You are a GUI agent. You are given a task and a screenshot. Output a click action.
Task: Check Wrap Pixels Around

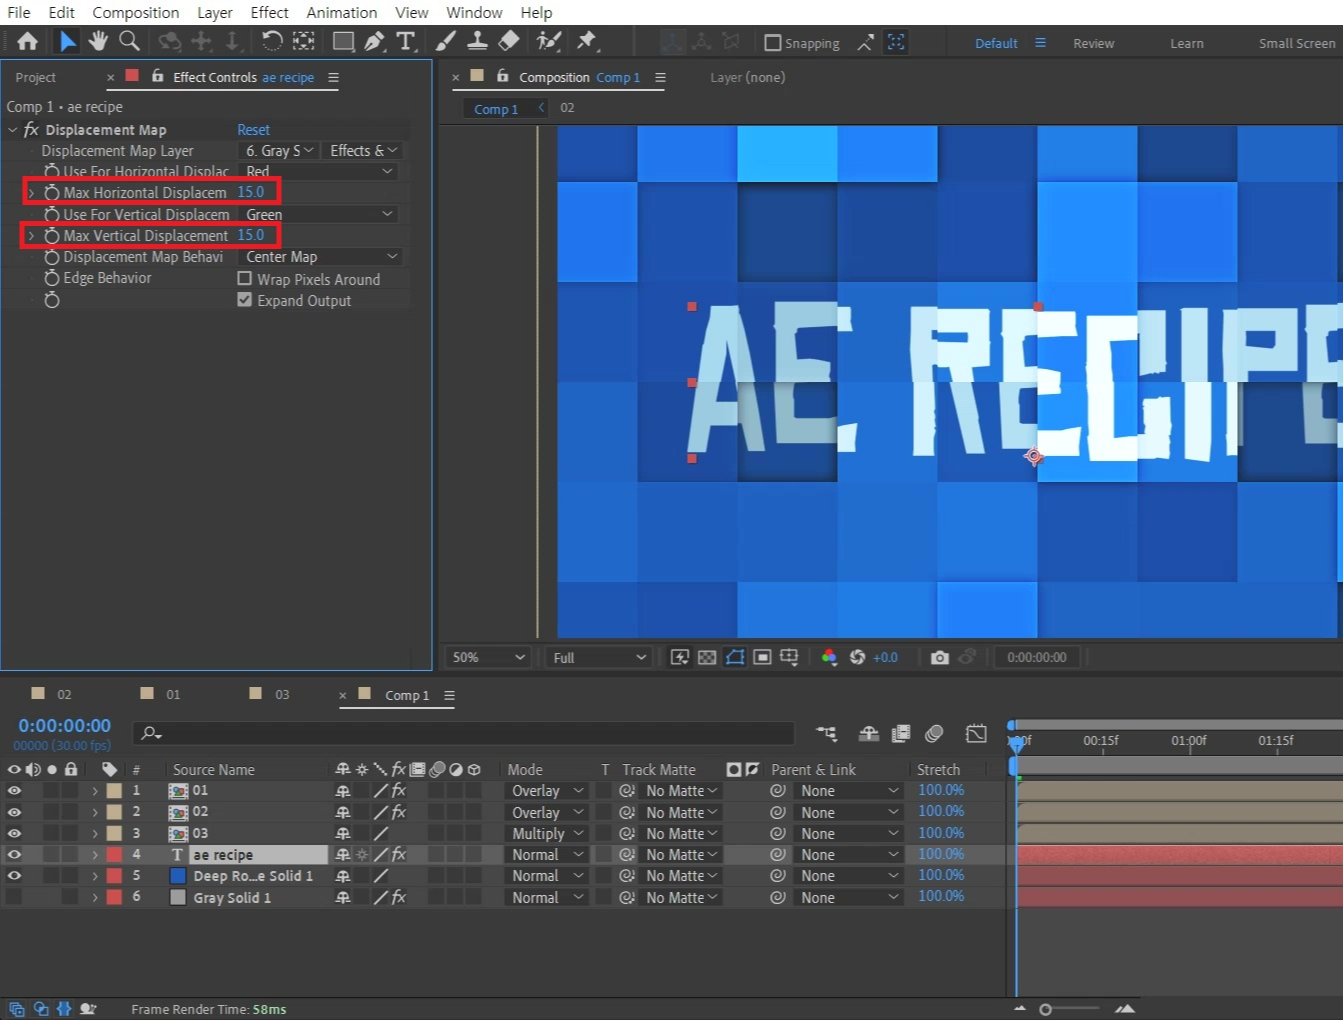coord(244,279)
